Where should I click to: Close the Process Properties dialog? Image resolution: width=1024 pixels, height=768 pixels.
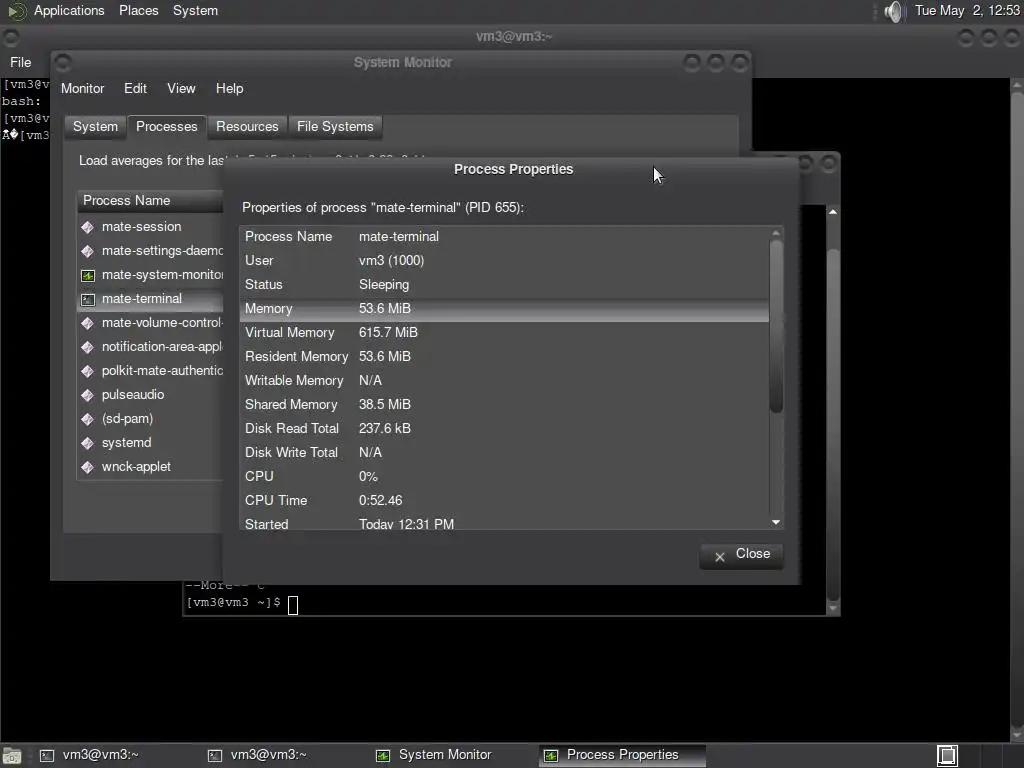tap(741, 556)
